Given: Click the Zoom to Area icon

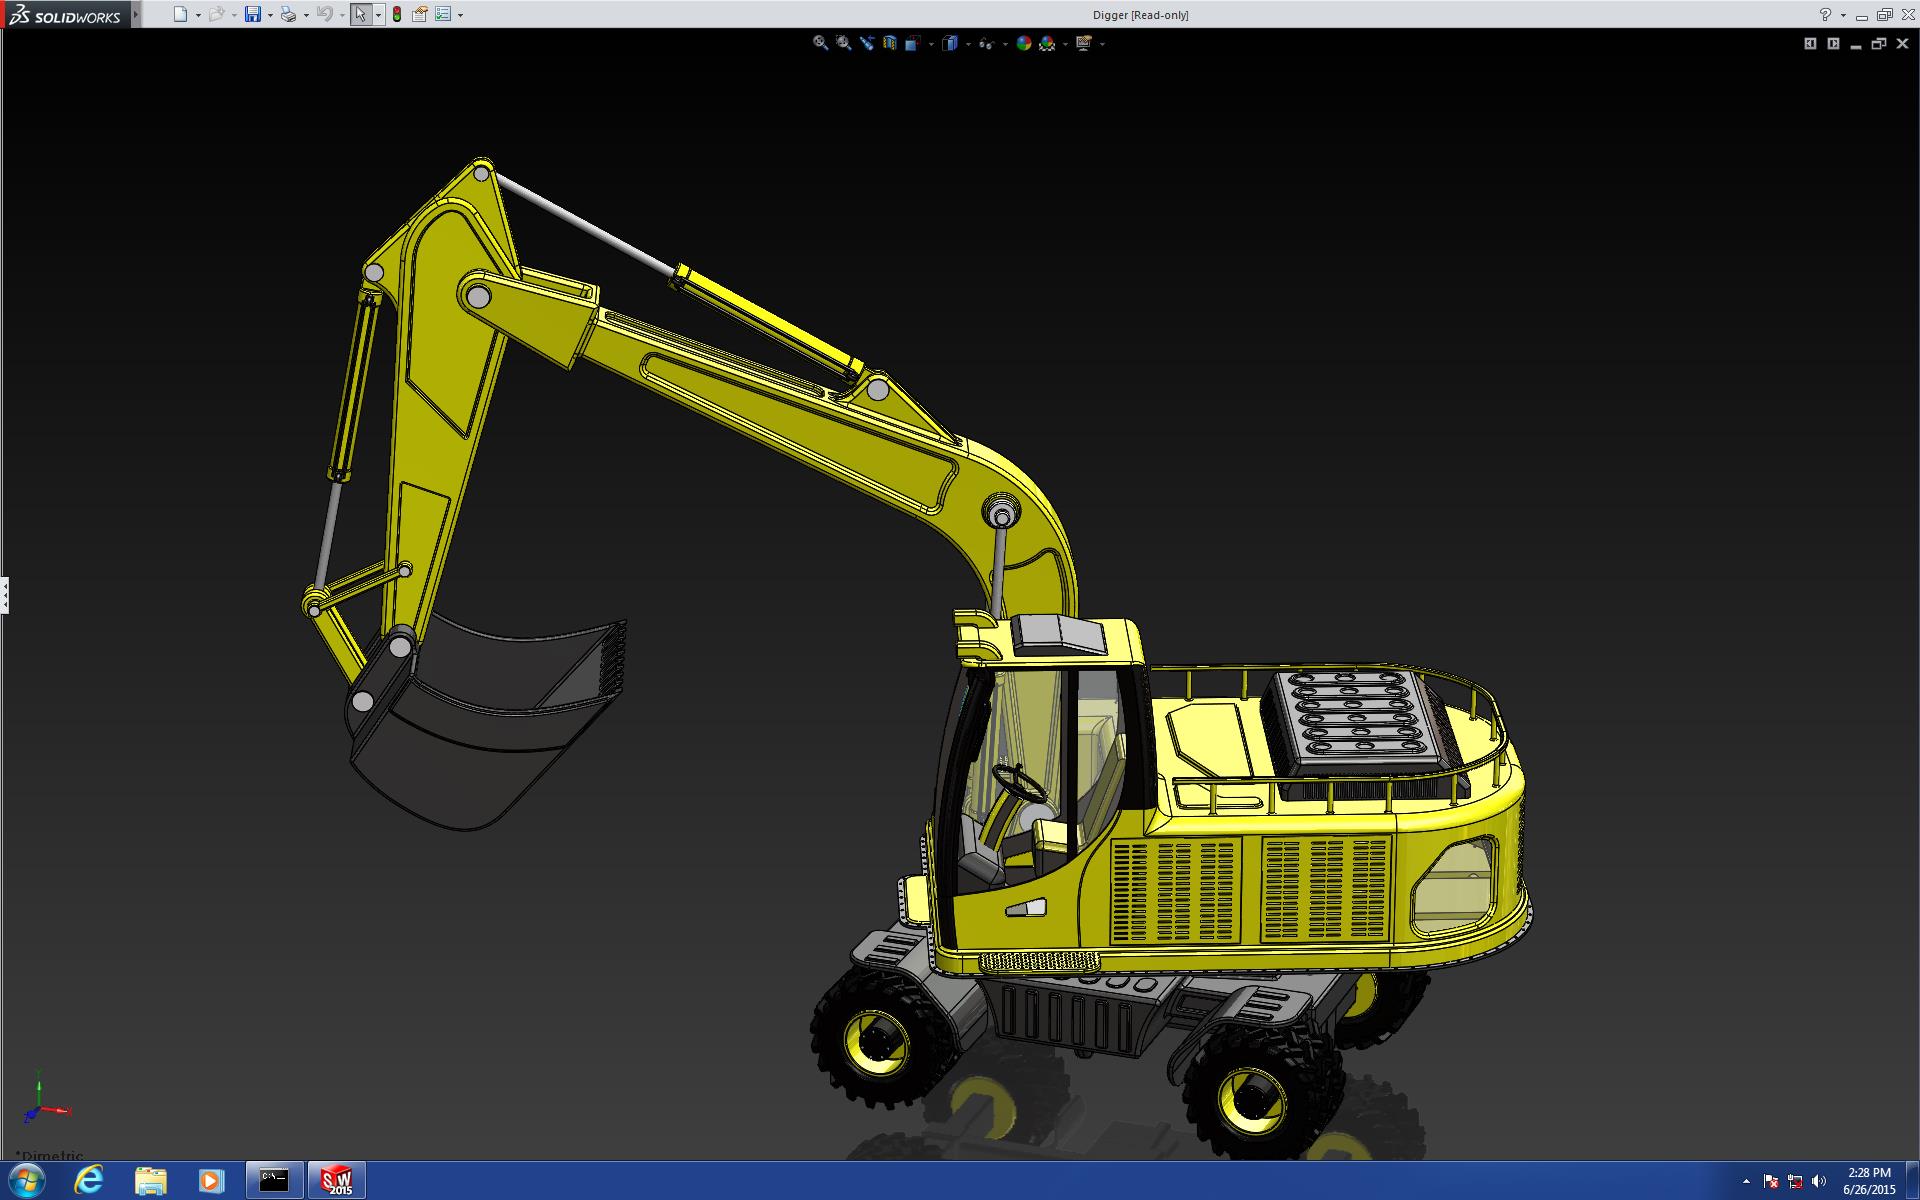Looking at the screenshot, I should (843, 43).
